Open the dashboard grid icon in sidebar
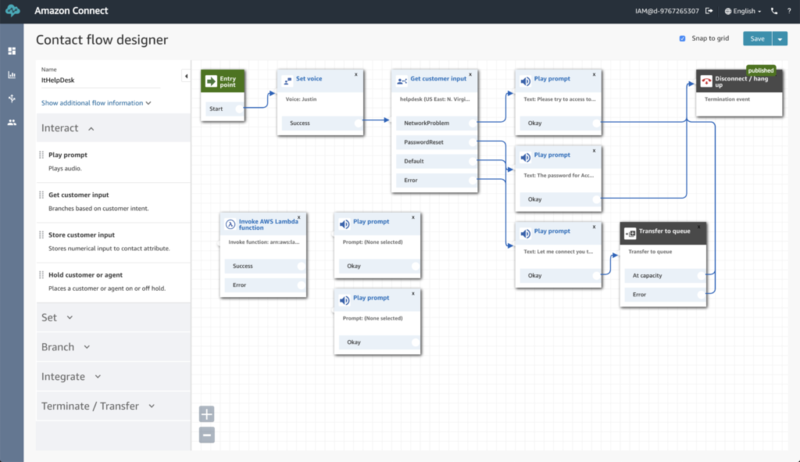This screenshot has height=462, width=800. (x=12, y=51)
